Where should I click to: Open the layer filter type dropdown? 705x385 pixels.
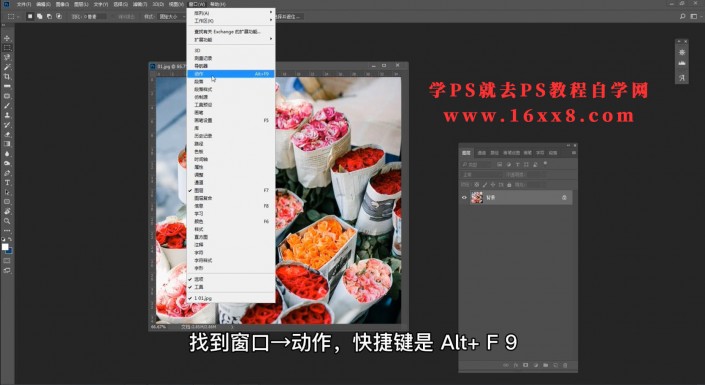tap(478, 165)
